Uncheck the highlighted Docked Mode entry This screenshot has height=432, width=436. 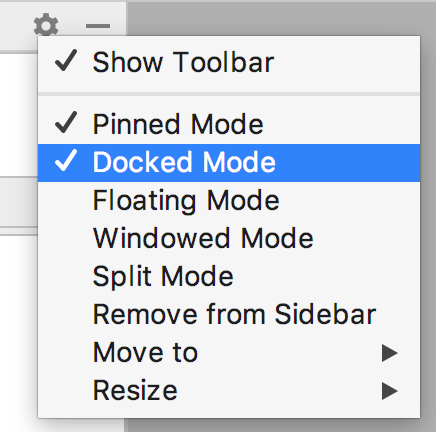[229, 163]
